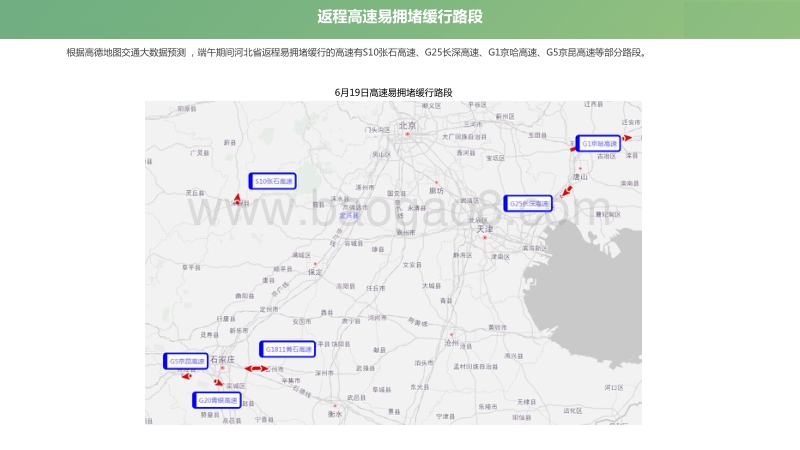Image resolution: width=800 pixels, height=450 pixels.
Task: Click the 天津 city label
Action: tap(485, 229)
